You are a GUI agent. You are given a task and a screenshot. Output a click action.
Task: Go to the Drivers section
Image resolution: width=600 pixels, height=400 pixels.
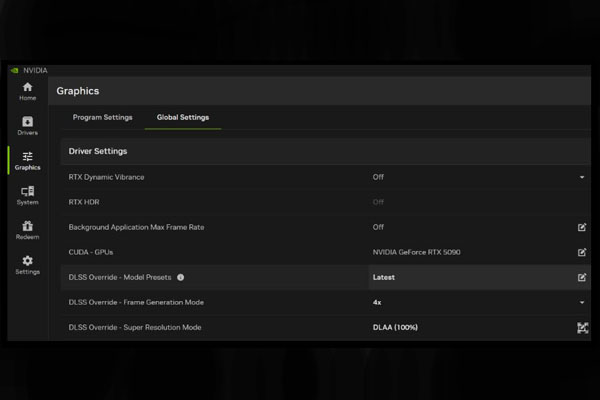tap(27, 125)
